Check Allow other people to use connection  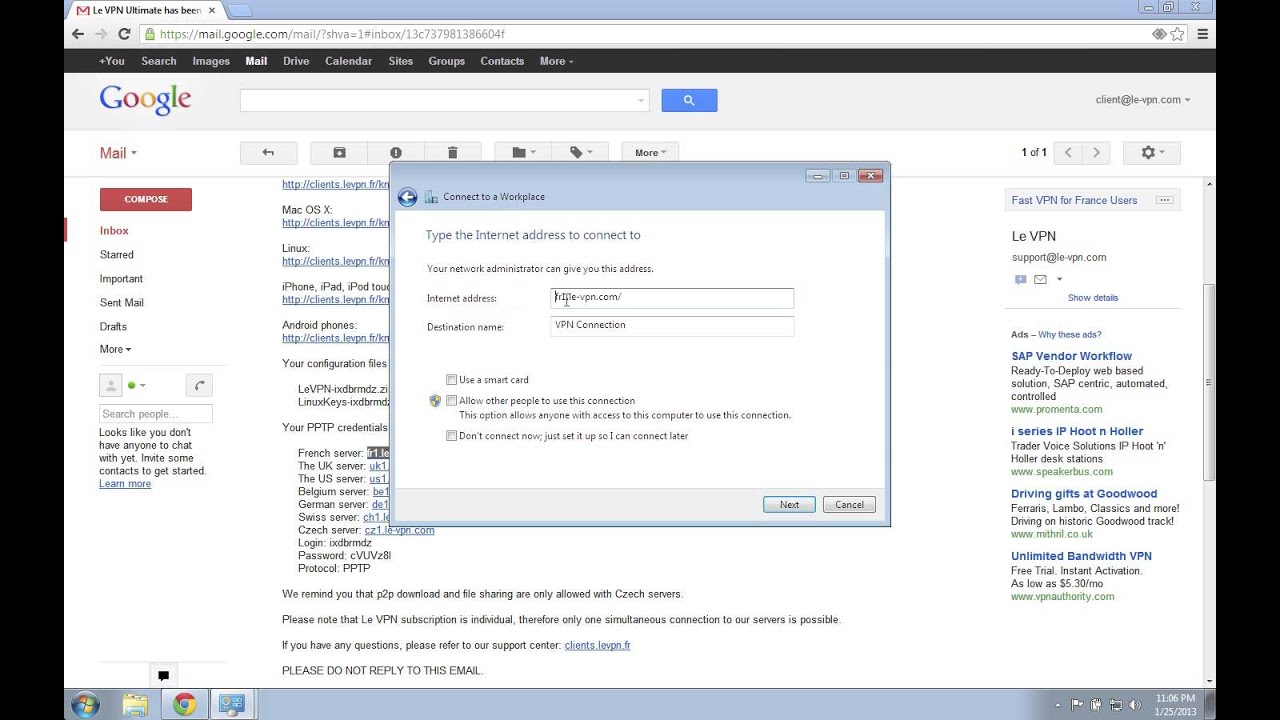tap(451, 401)
